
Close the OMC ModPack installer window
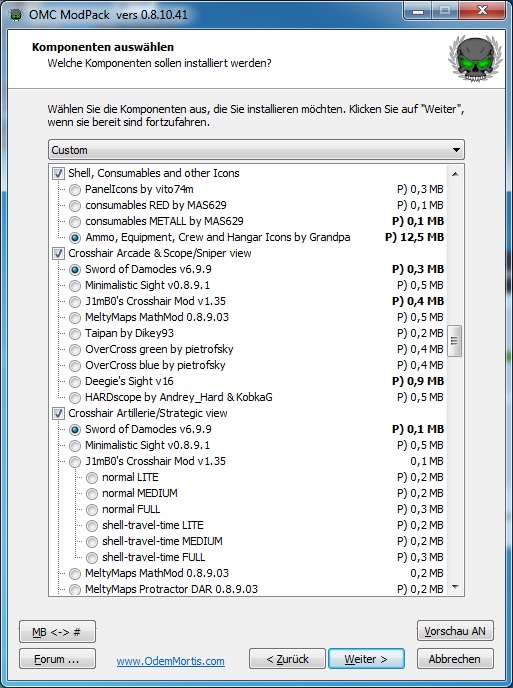pos(482,11)
